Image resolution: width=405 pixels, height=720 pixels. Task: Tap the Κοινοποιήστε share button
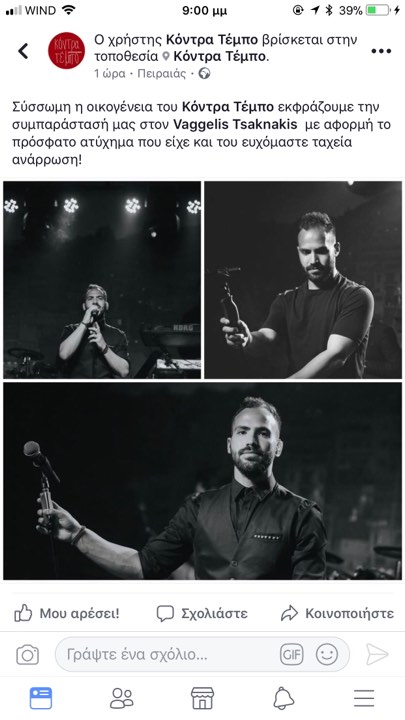click(x=338, y=613)
